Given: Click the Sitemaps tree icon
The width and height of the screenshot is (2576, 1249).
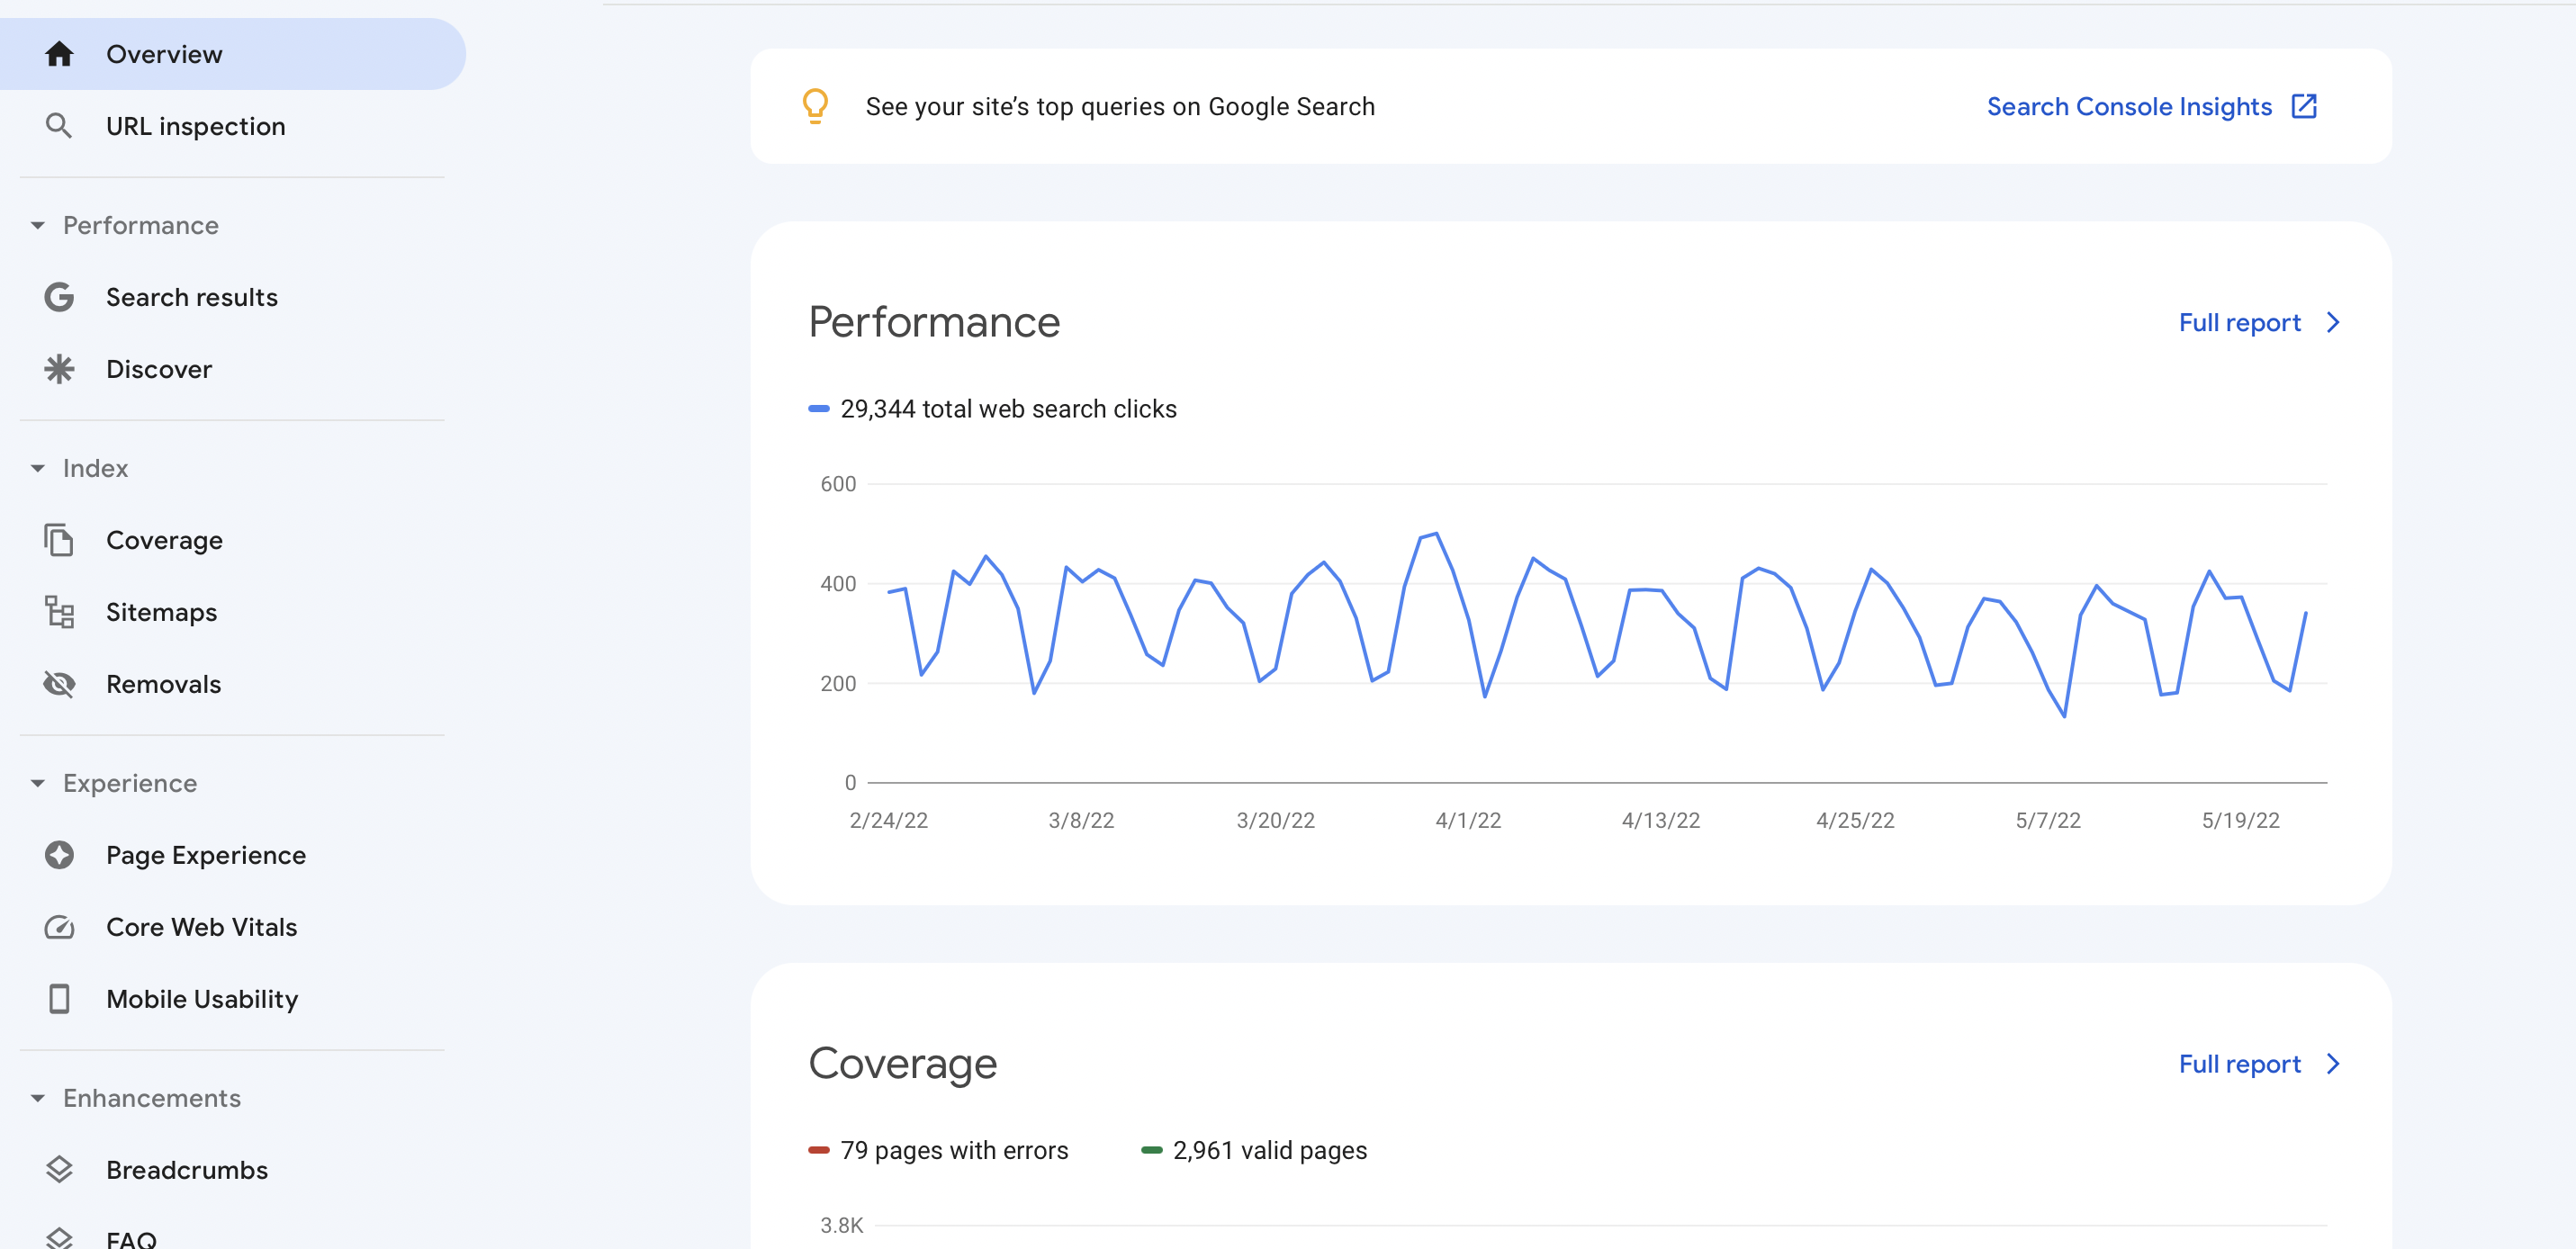Looking at the screenshot, I should pyautogui.click(x=59, y=612).
